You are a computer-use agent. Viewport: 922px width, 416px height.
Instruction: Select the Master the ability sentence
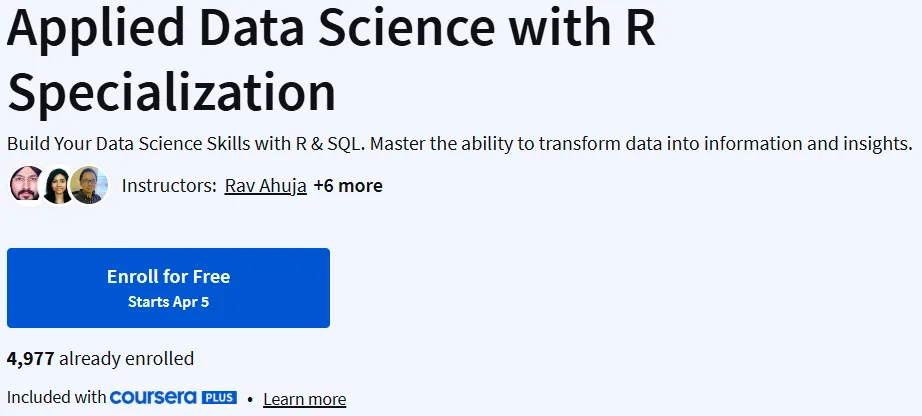(x=642, y=144)
